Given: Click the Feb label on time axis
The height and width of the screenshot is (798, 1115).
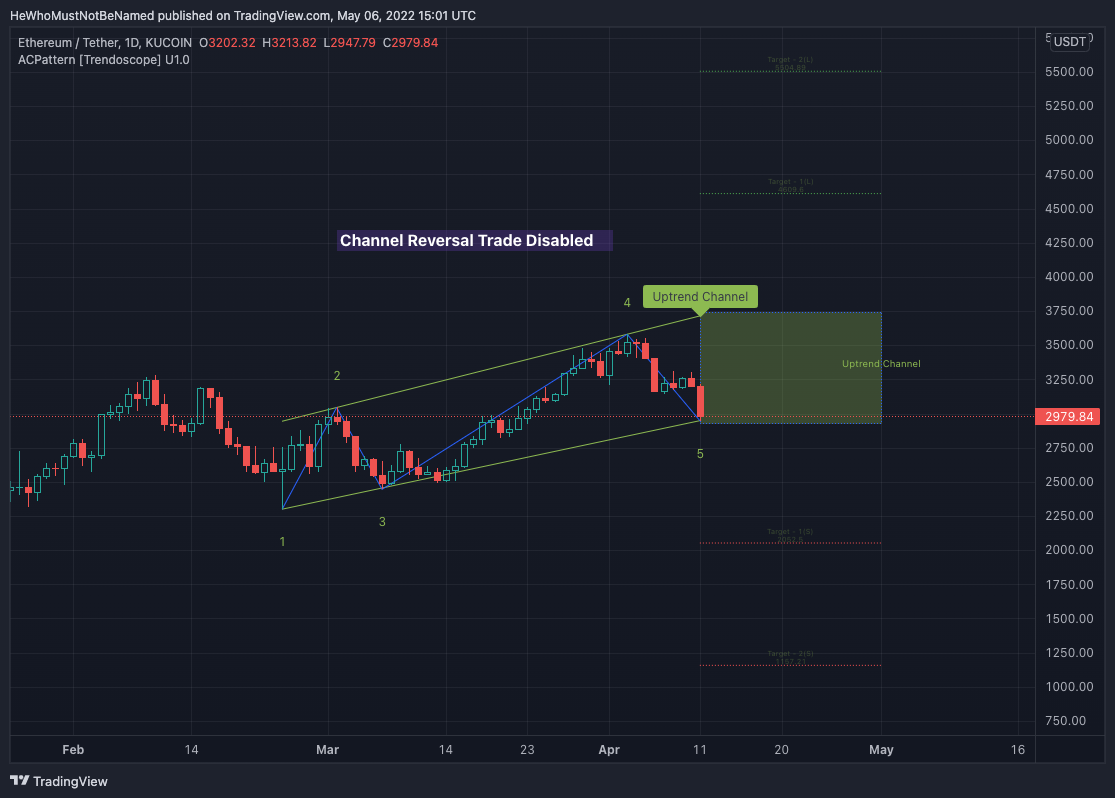Looking at the screenshot, I should click(73, 750).
